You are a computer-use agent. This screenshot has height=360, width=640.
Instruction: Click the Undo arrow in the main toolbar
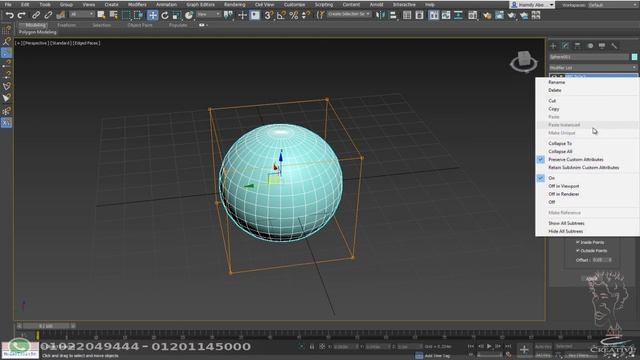pos(9,16)
